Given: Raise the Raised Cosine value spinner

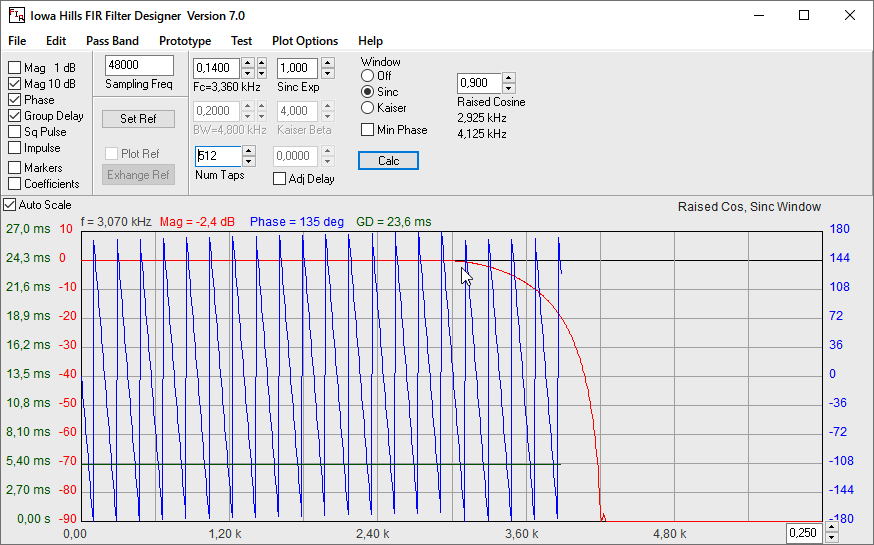Looking at the screenshot, I should tap(509, 78).
